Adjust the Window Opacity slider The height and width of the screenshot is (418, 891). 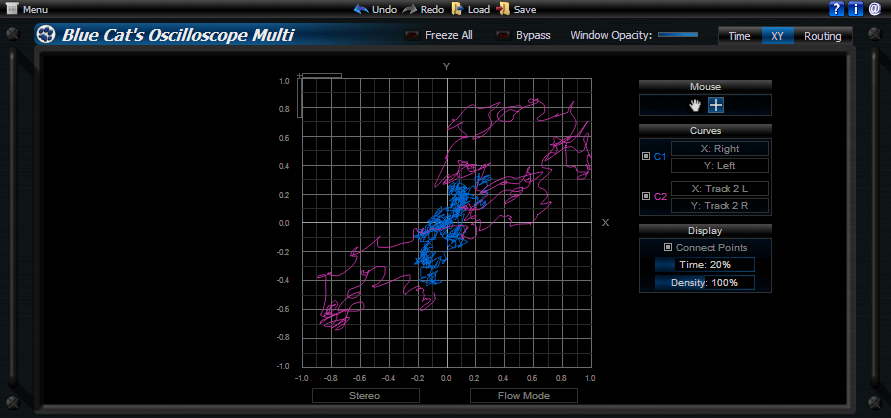click(678, 35)
